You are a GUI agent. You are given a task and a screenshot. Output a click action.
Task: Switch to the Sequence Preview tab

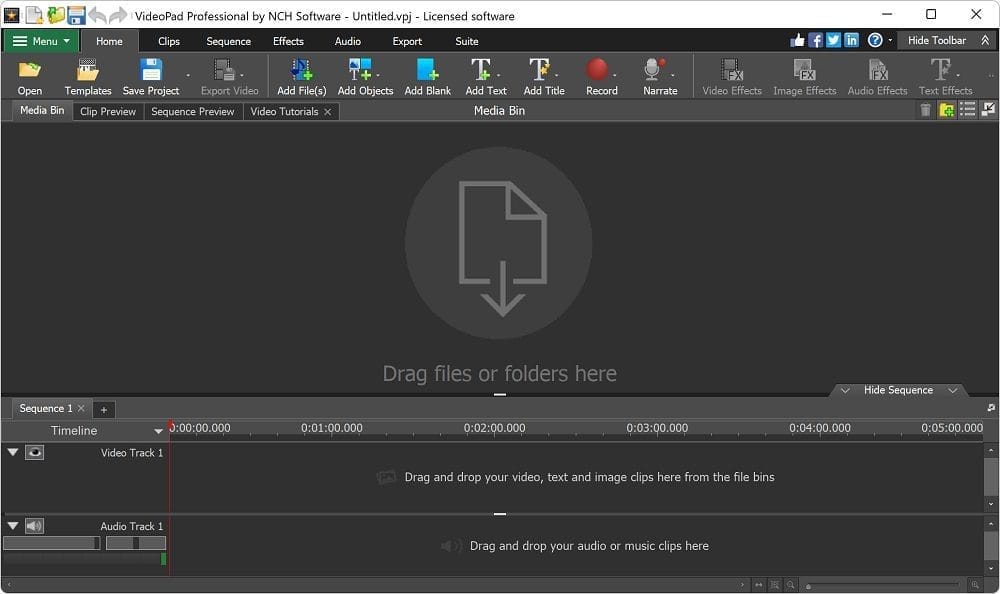[193, 112]
